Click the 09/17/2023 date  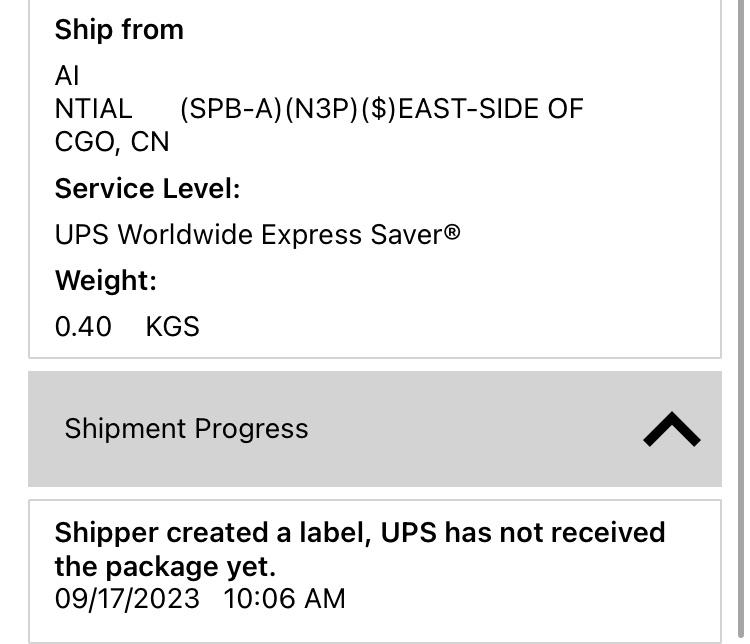[127, 599]
